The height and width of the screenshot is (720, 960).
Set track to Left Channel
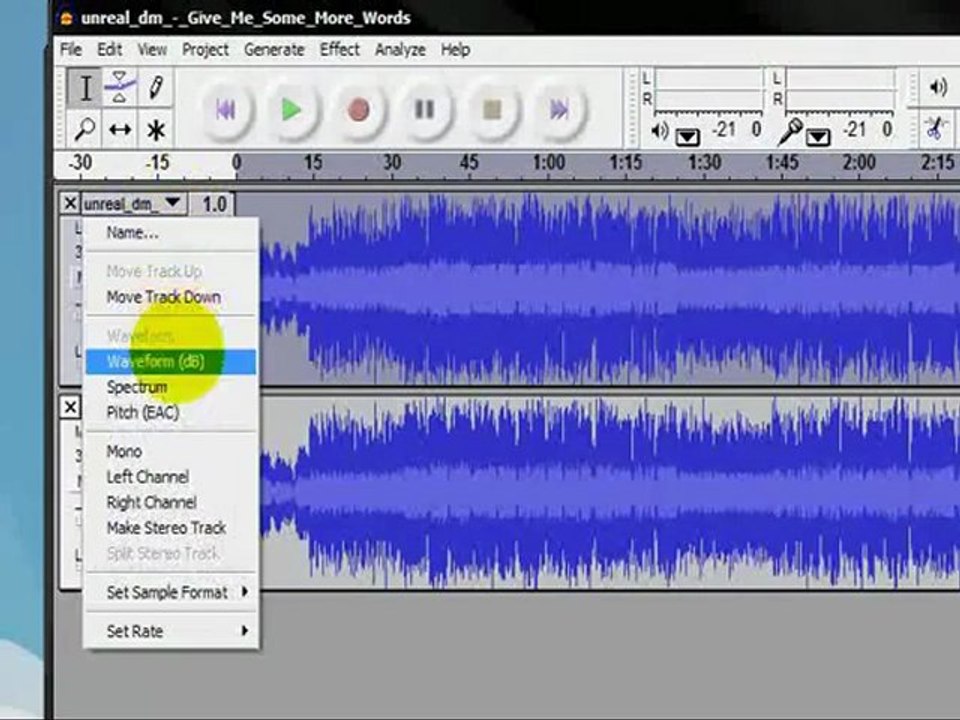tap(171, 477)
